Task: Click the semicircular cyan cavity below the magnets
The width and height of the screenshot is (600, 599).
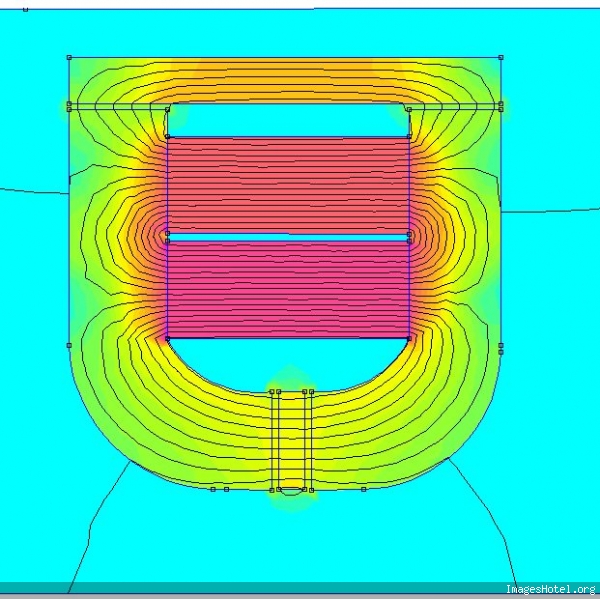Action: tap(288, 365)
